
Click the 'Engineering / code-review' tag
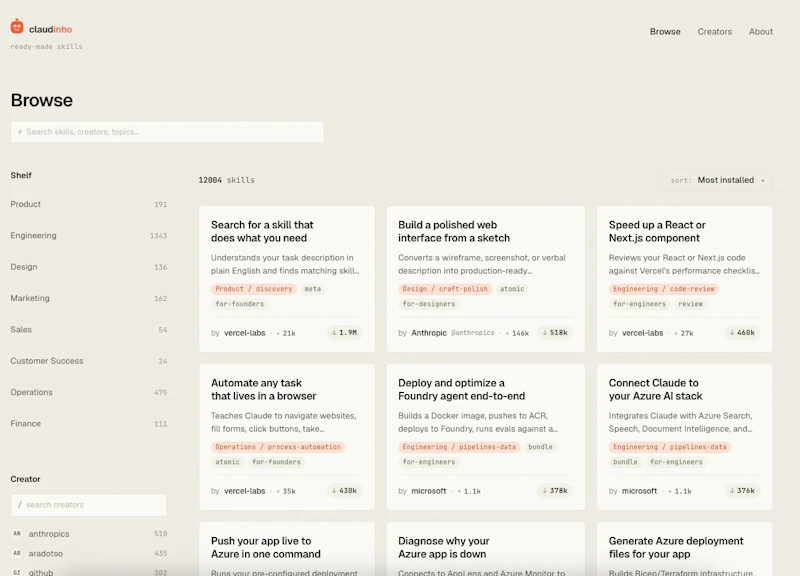pos(663,289)
